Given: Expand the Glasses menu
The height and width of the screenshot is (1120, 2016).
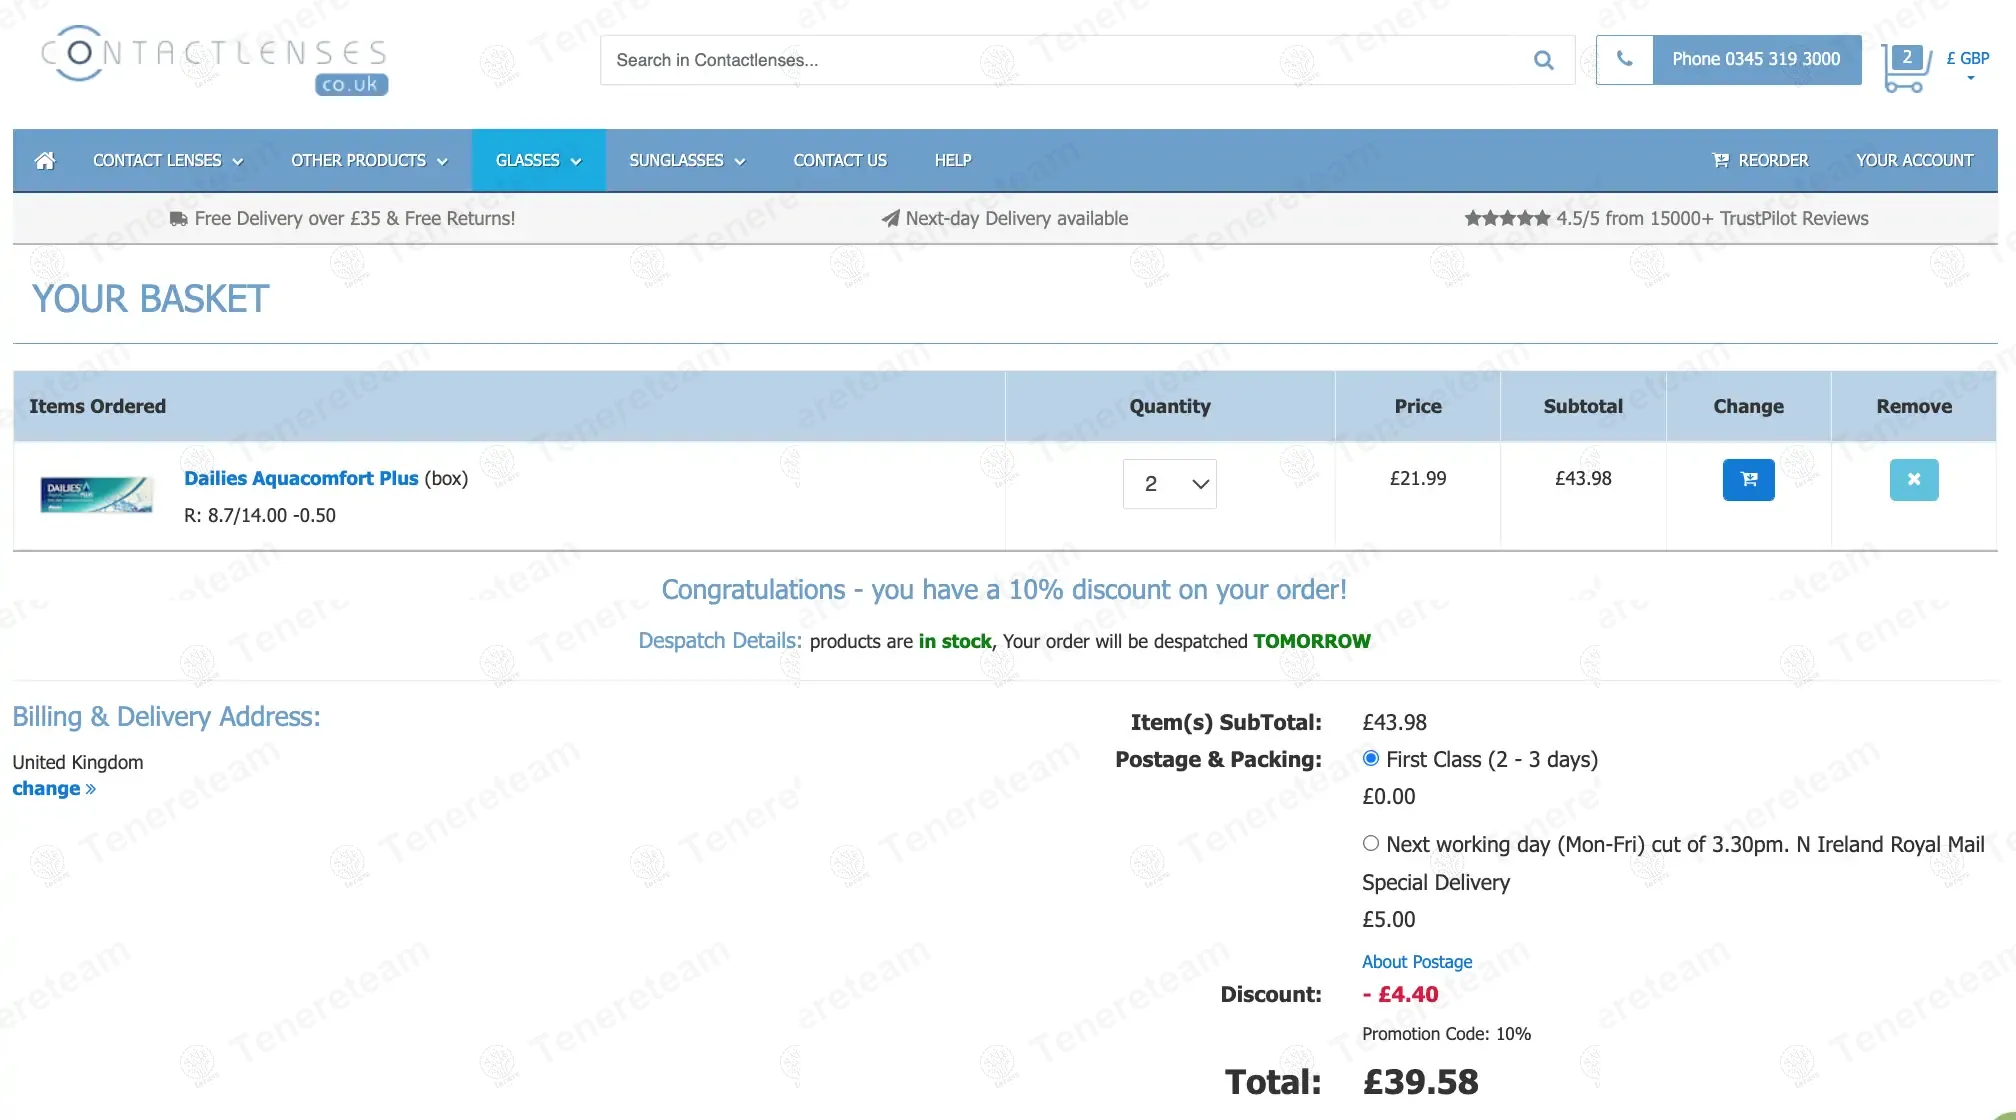Looking at the screenshot, I should pos(538,160).
